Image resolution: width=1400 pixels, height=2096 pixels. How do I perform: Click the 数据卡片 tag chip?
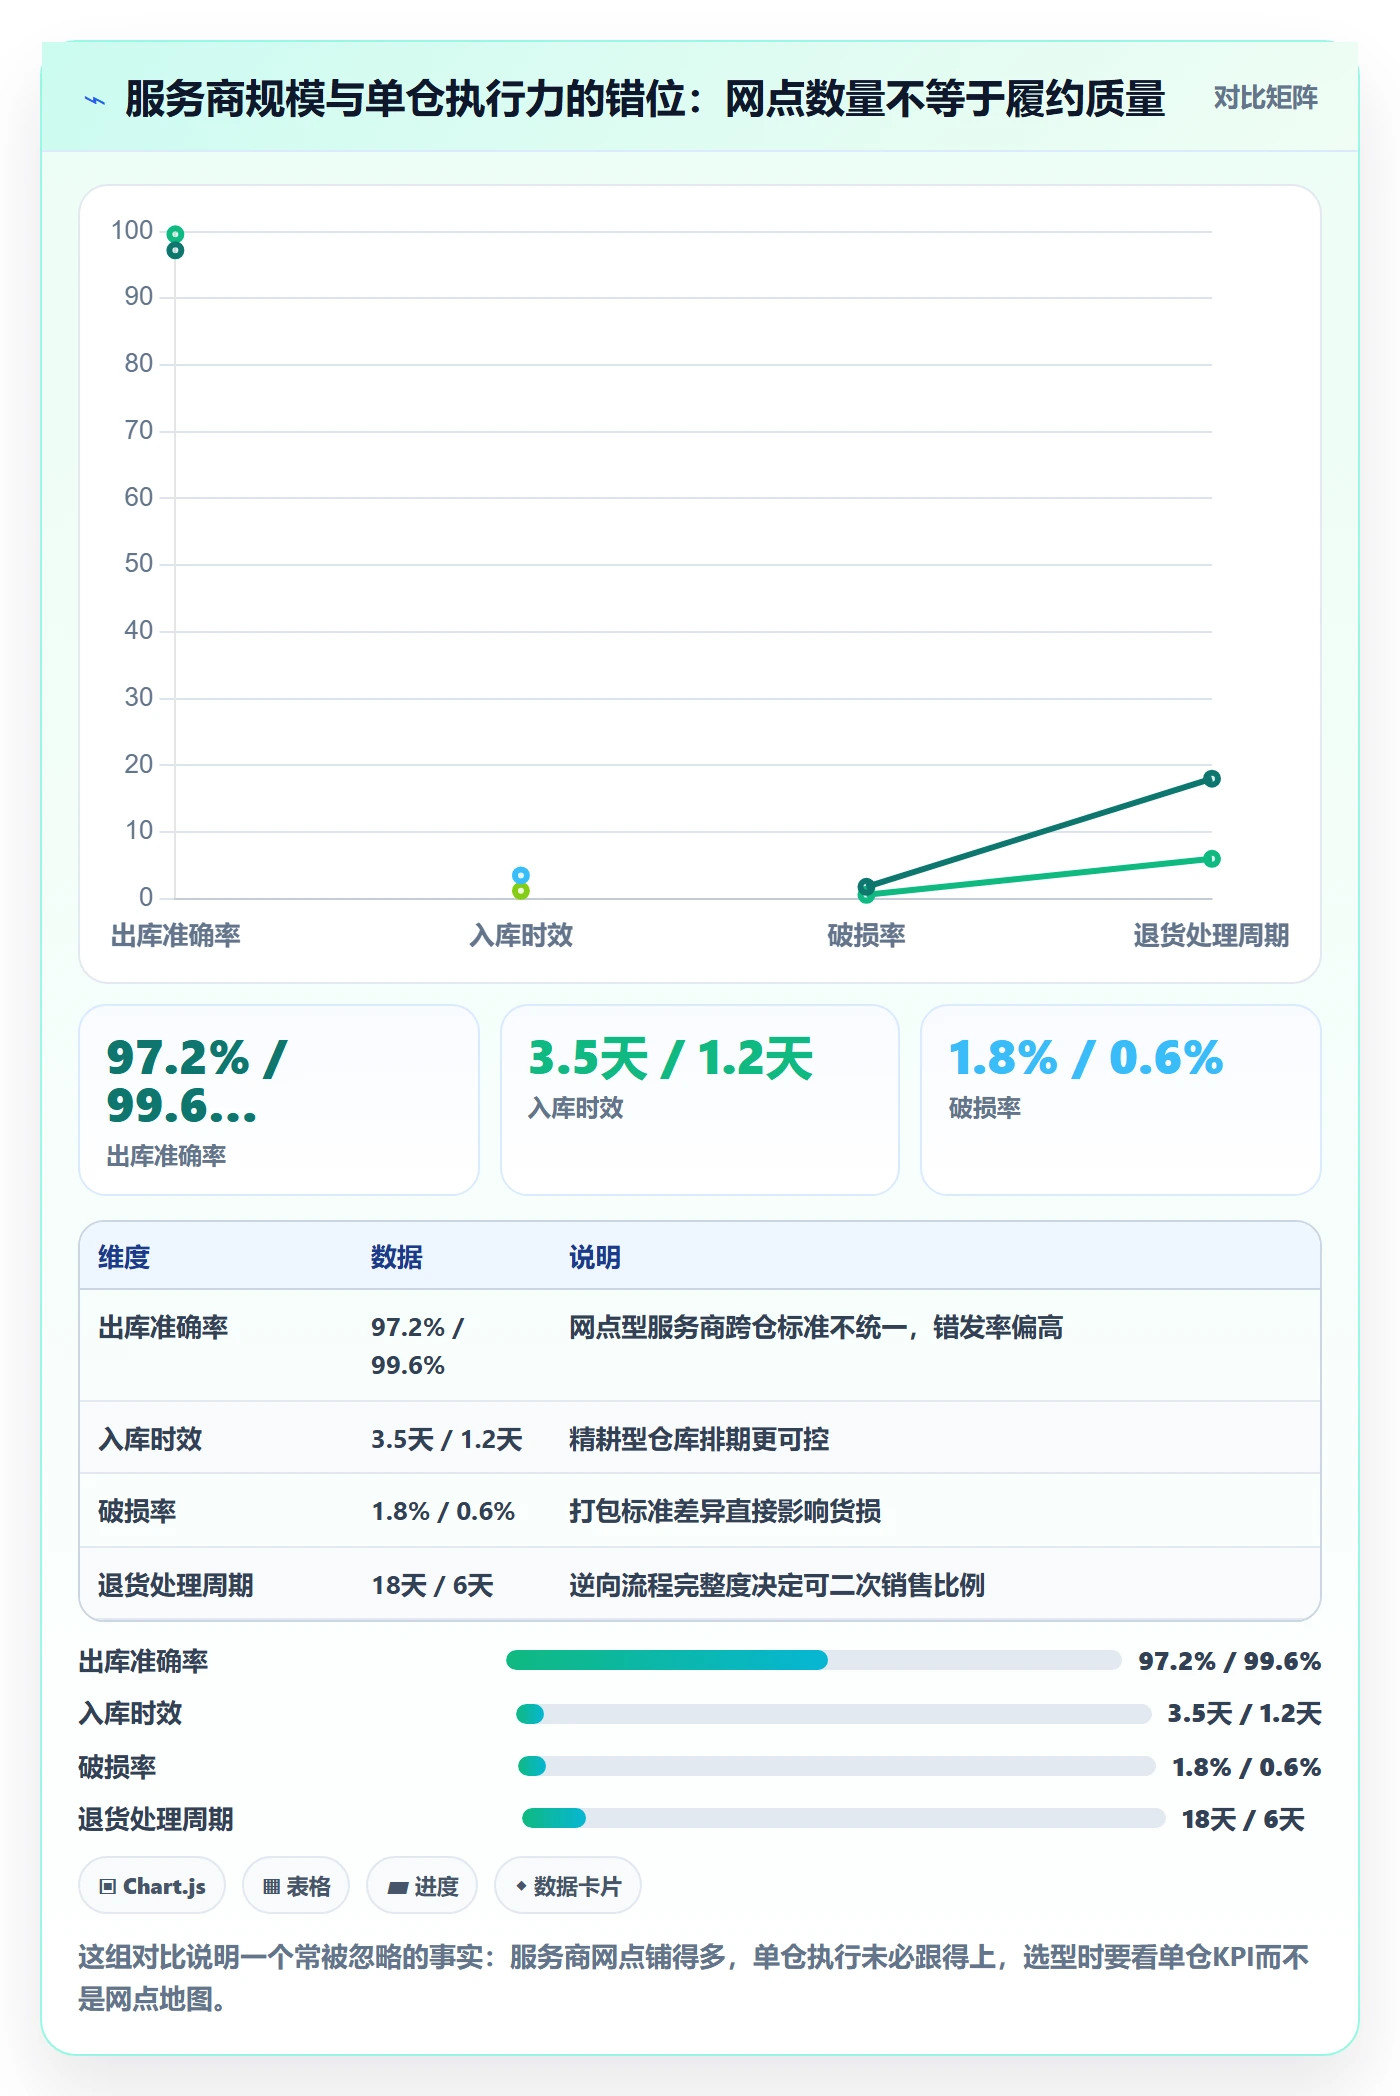(568, 1886)
